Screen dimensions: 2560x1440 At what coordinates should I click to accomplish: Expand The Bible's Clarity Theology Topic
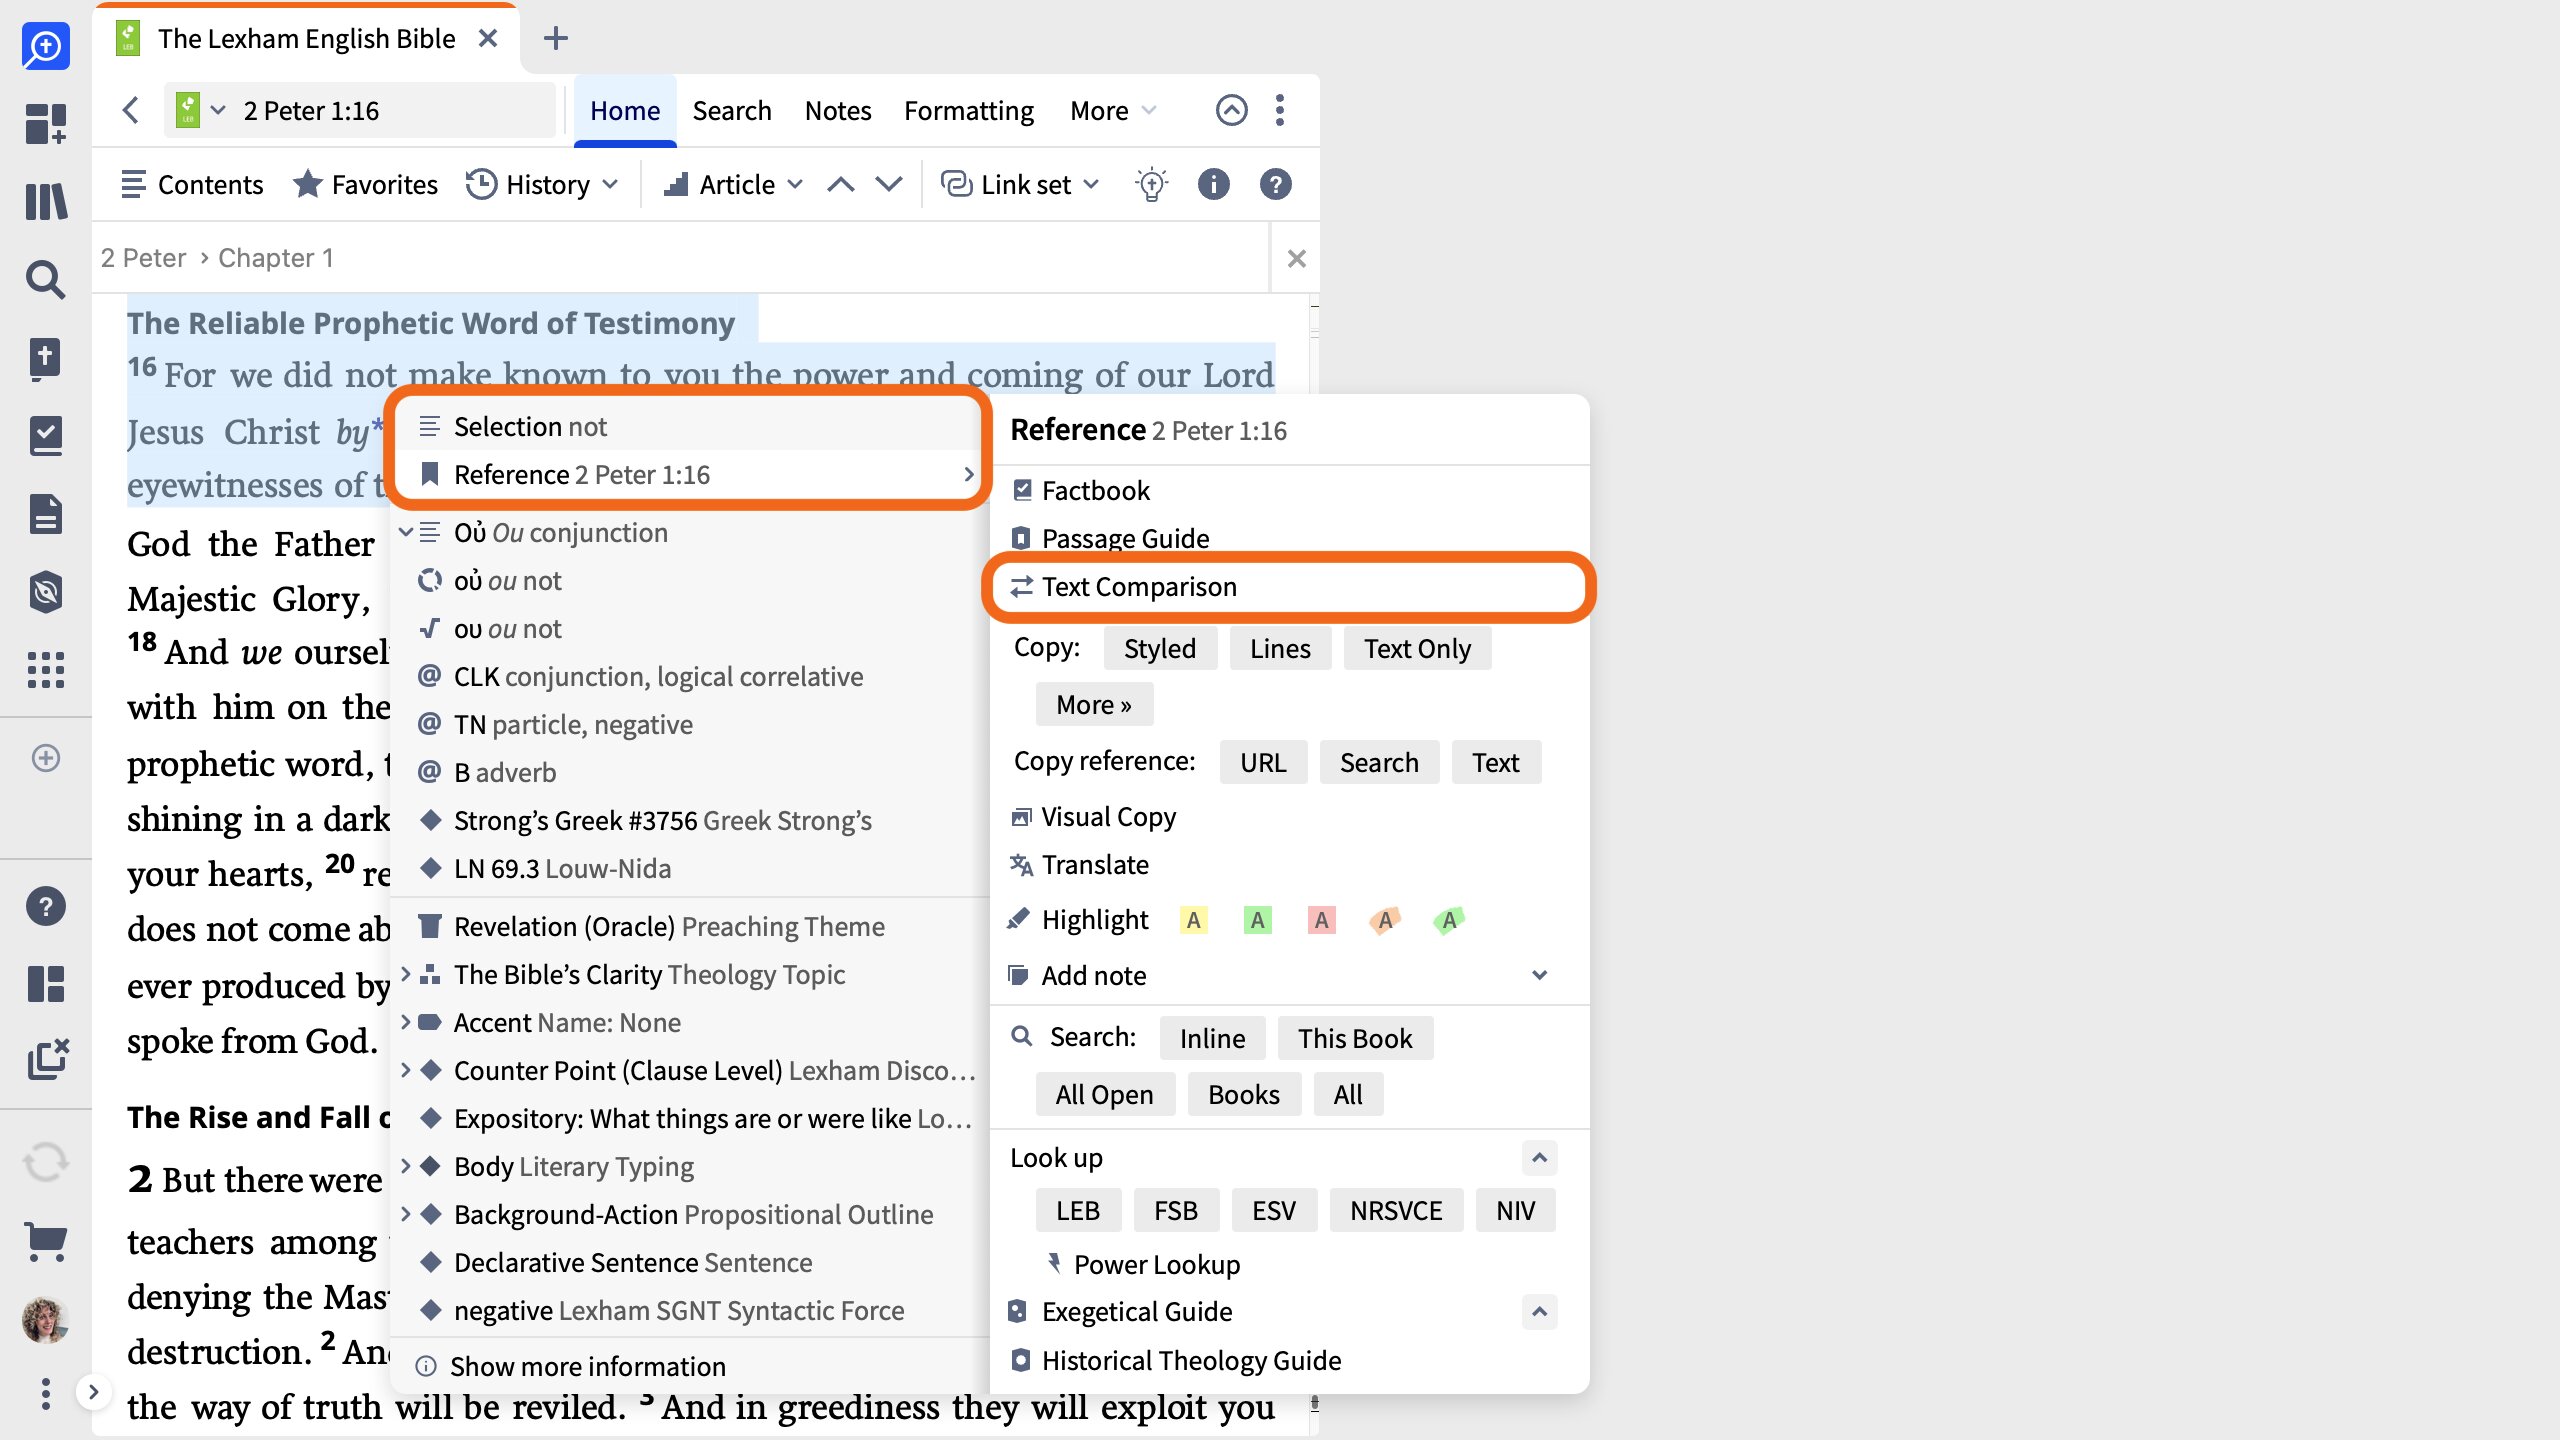(x=406, y=974)
